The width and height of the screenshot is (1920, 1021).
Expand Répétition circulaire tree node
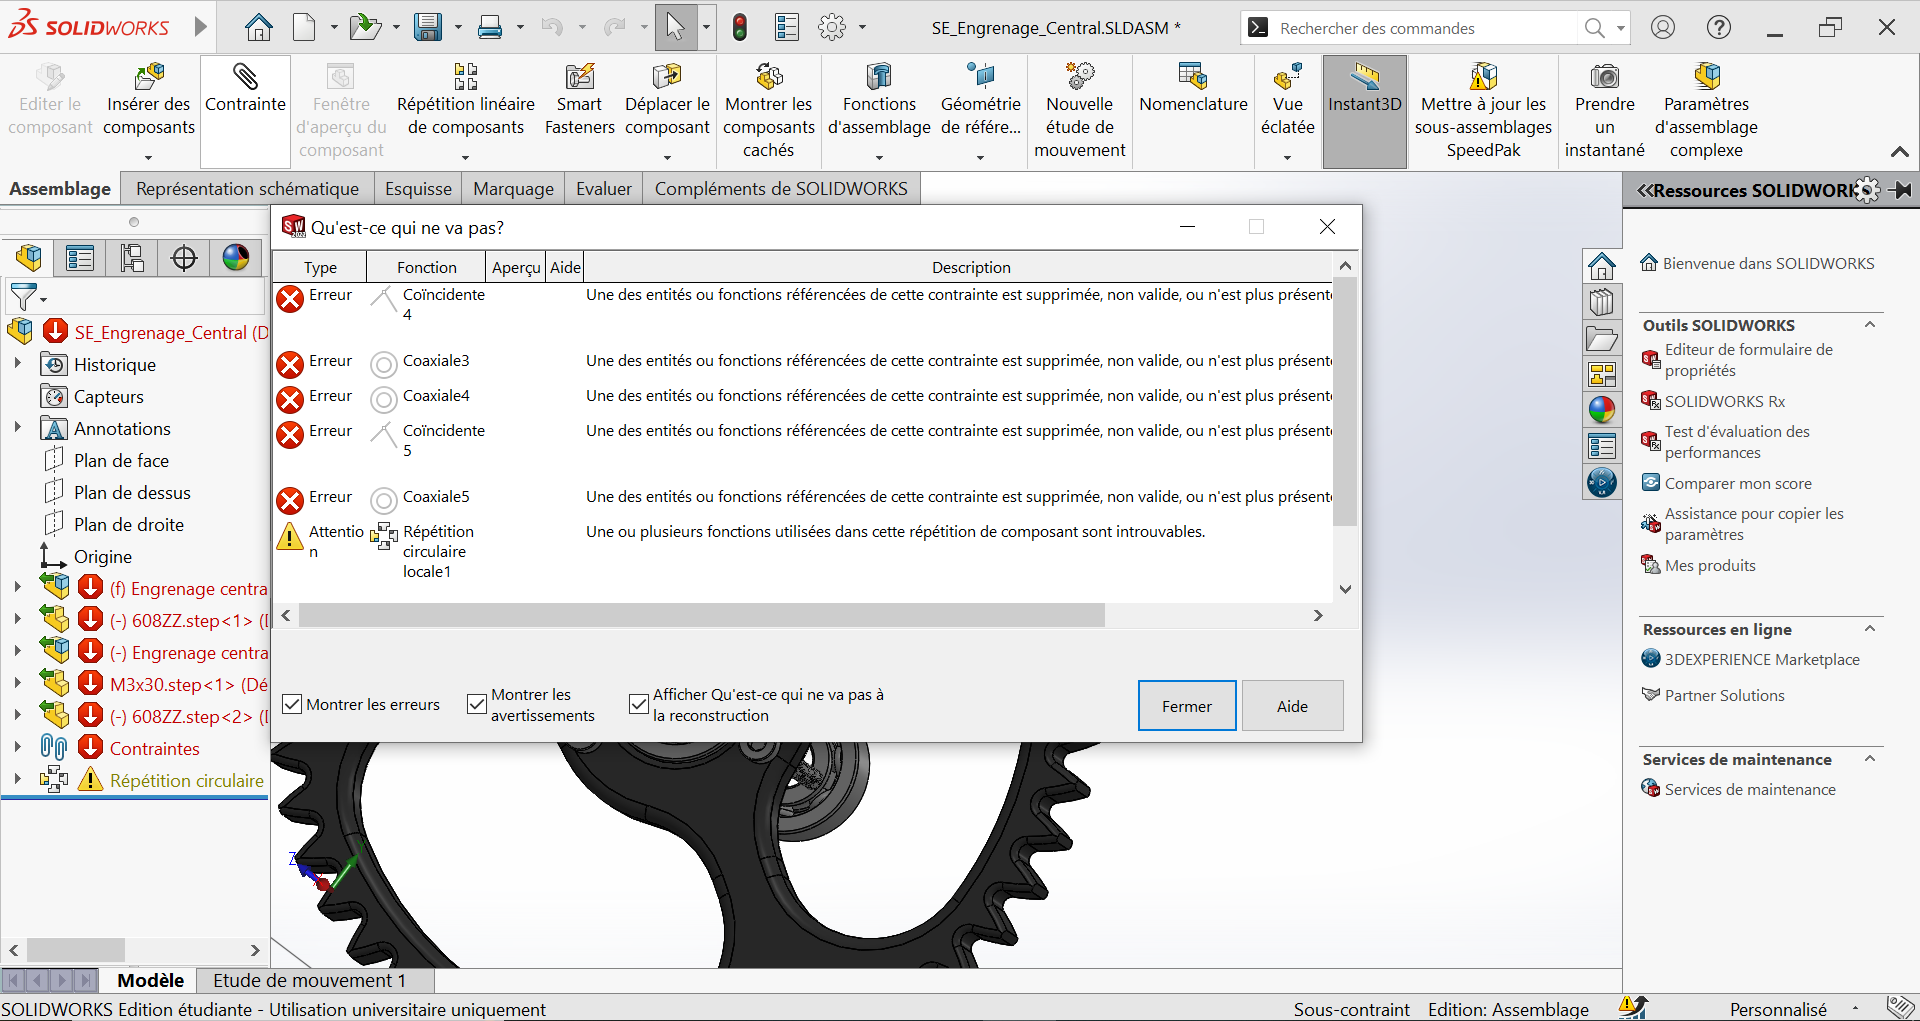pyautogui.click(x=17, y=780)
